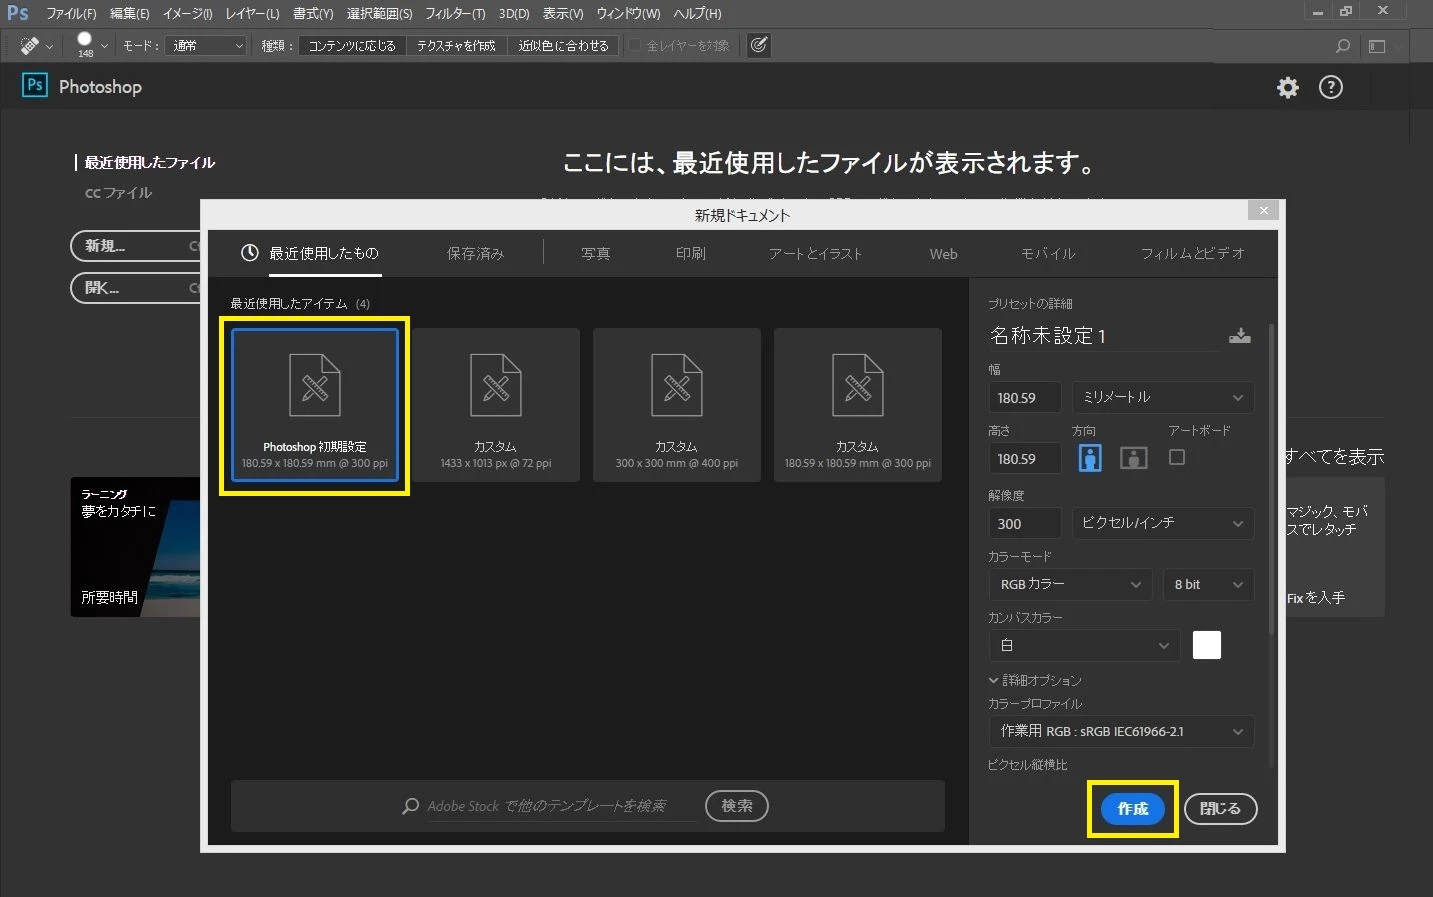Screen dimensions: 1433x897
Task: Open the ヘルプ(H) menu
Action: (697, 13)
